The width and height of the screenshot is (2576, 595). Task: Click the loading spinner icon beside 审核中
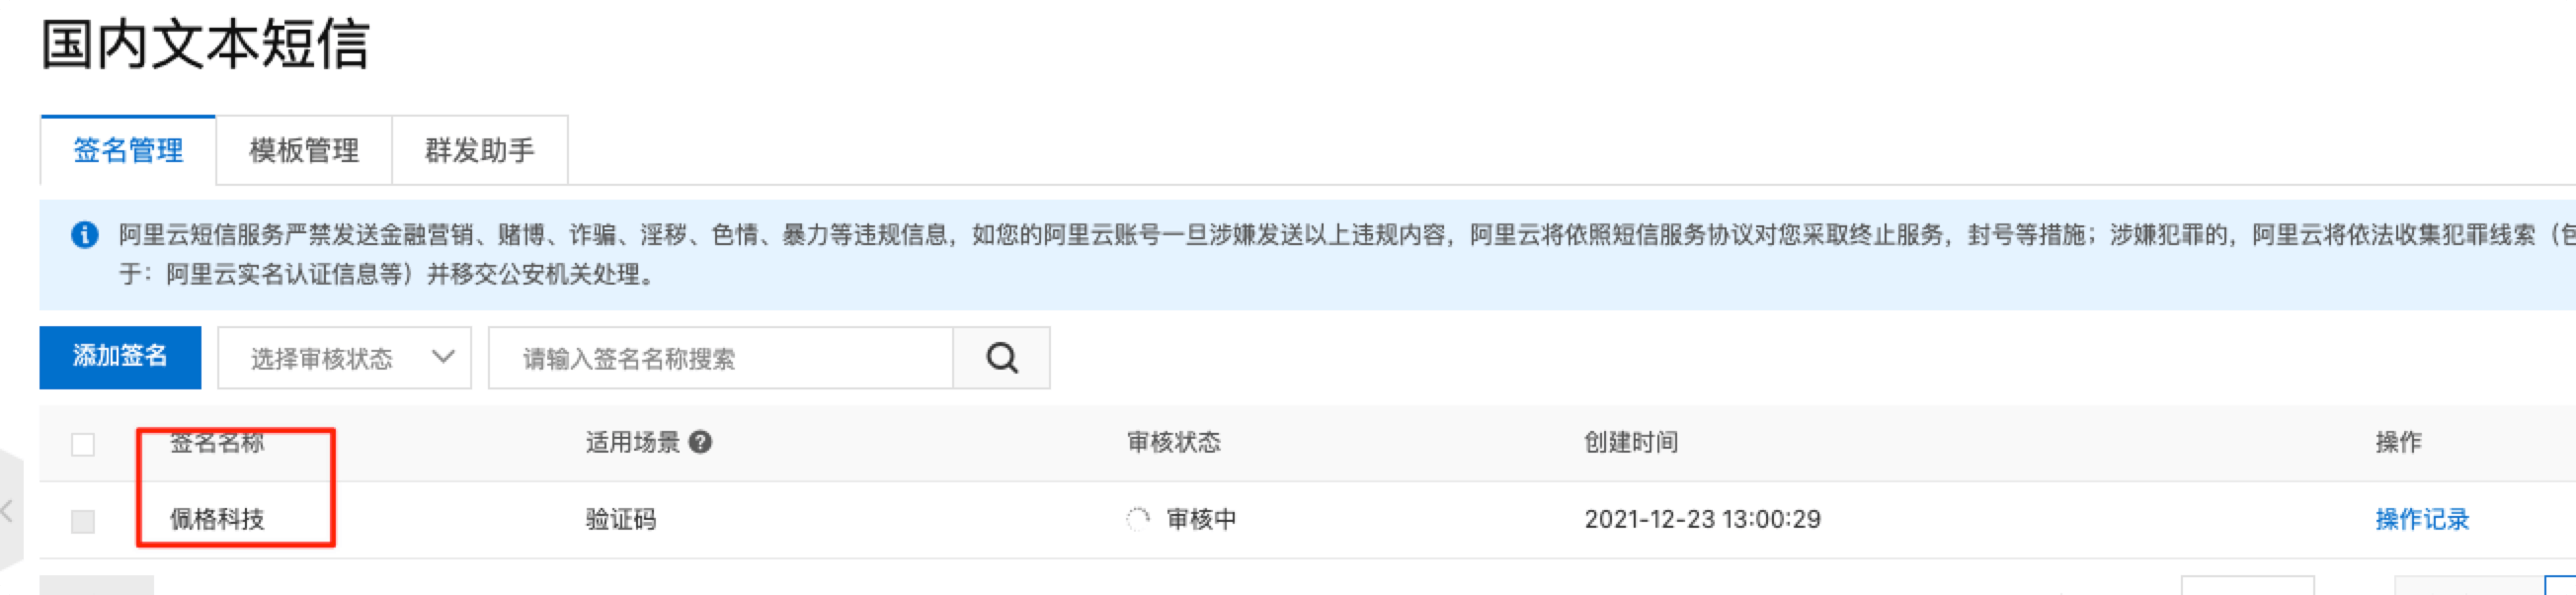coord(1138,519)
